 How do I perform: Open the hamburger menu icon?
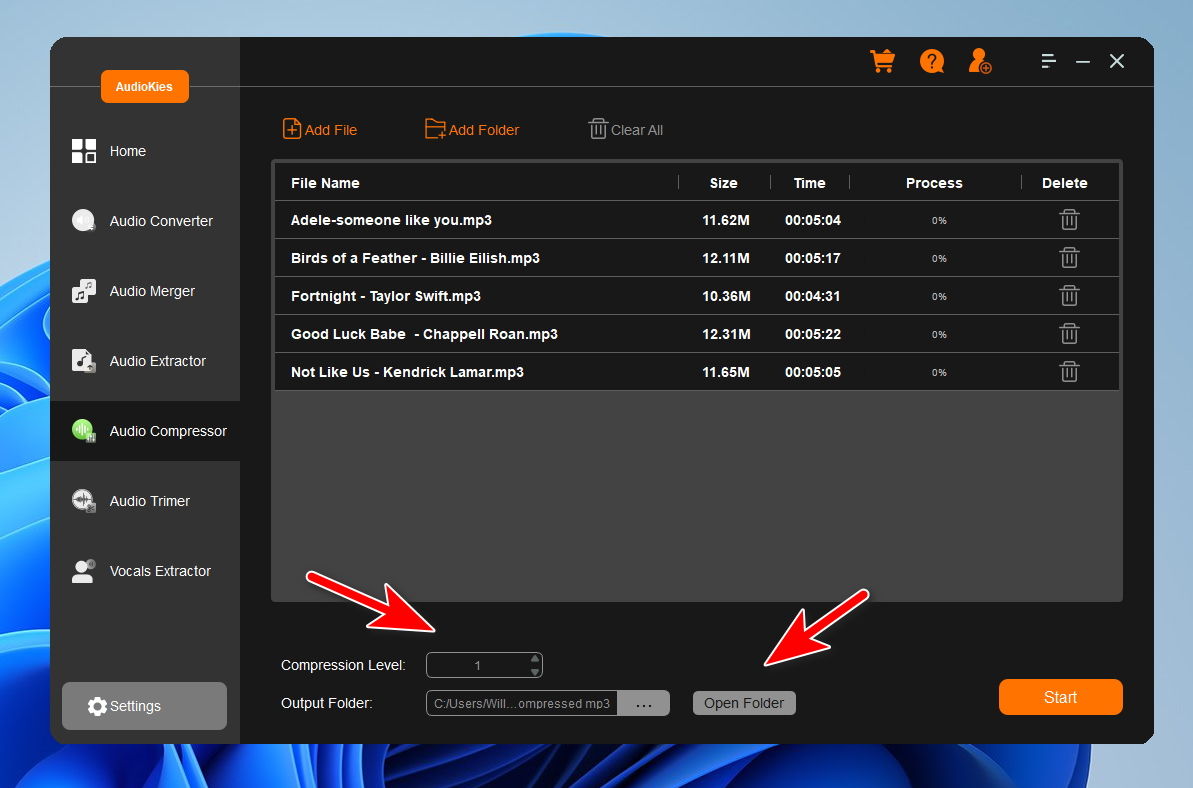tap(1048, 61)
